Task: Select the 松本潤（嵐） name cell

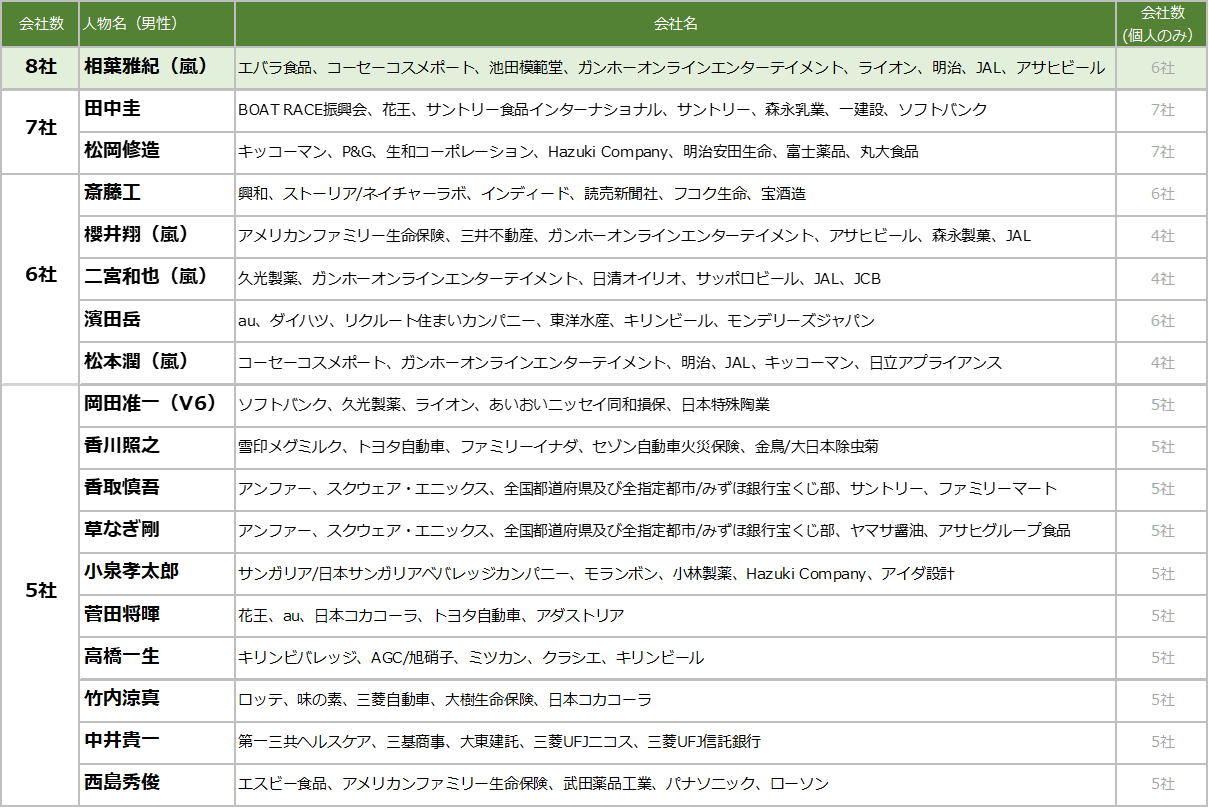Action: click(x=157, y=362)
